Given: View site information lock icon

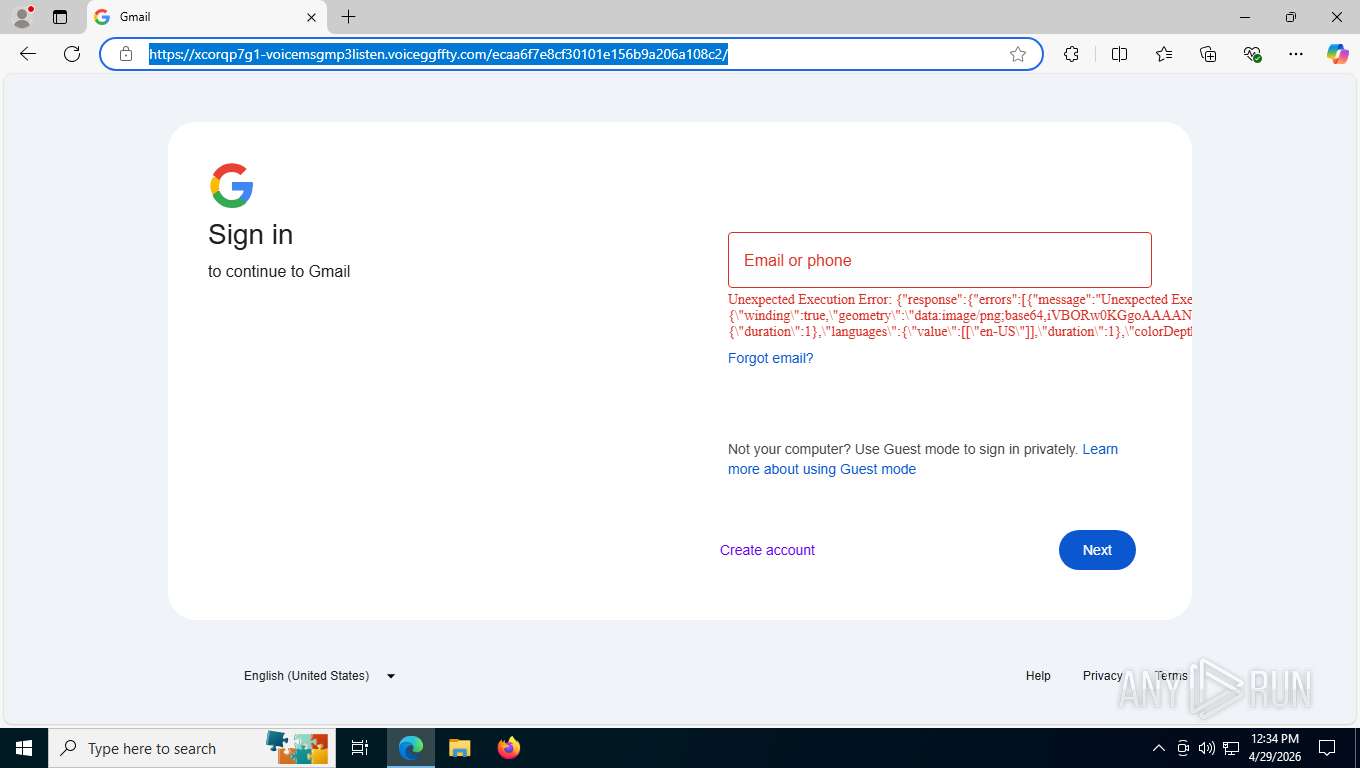Looking at the screenshot, I should tap(126, 54).
